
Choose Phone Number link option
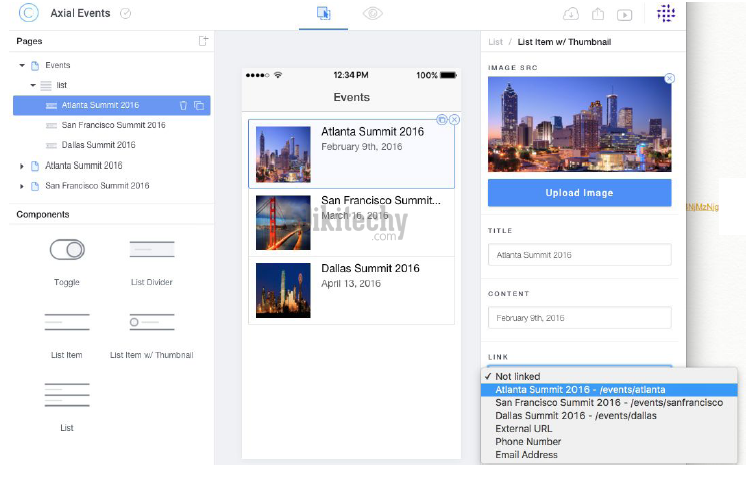click(609, 441)
